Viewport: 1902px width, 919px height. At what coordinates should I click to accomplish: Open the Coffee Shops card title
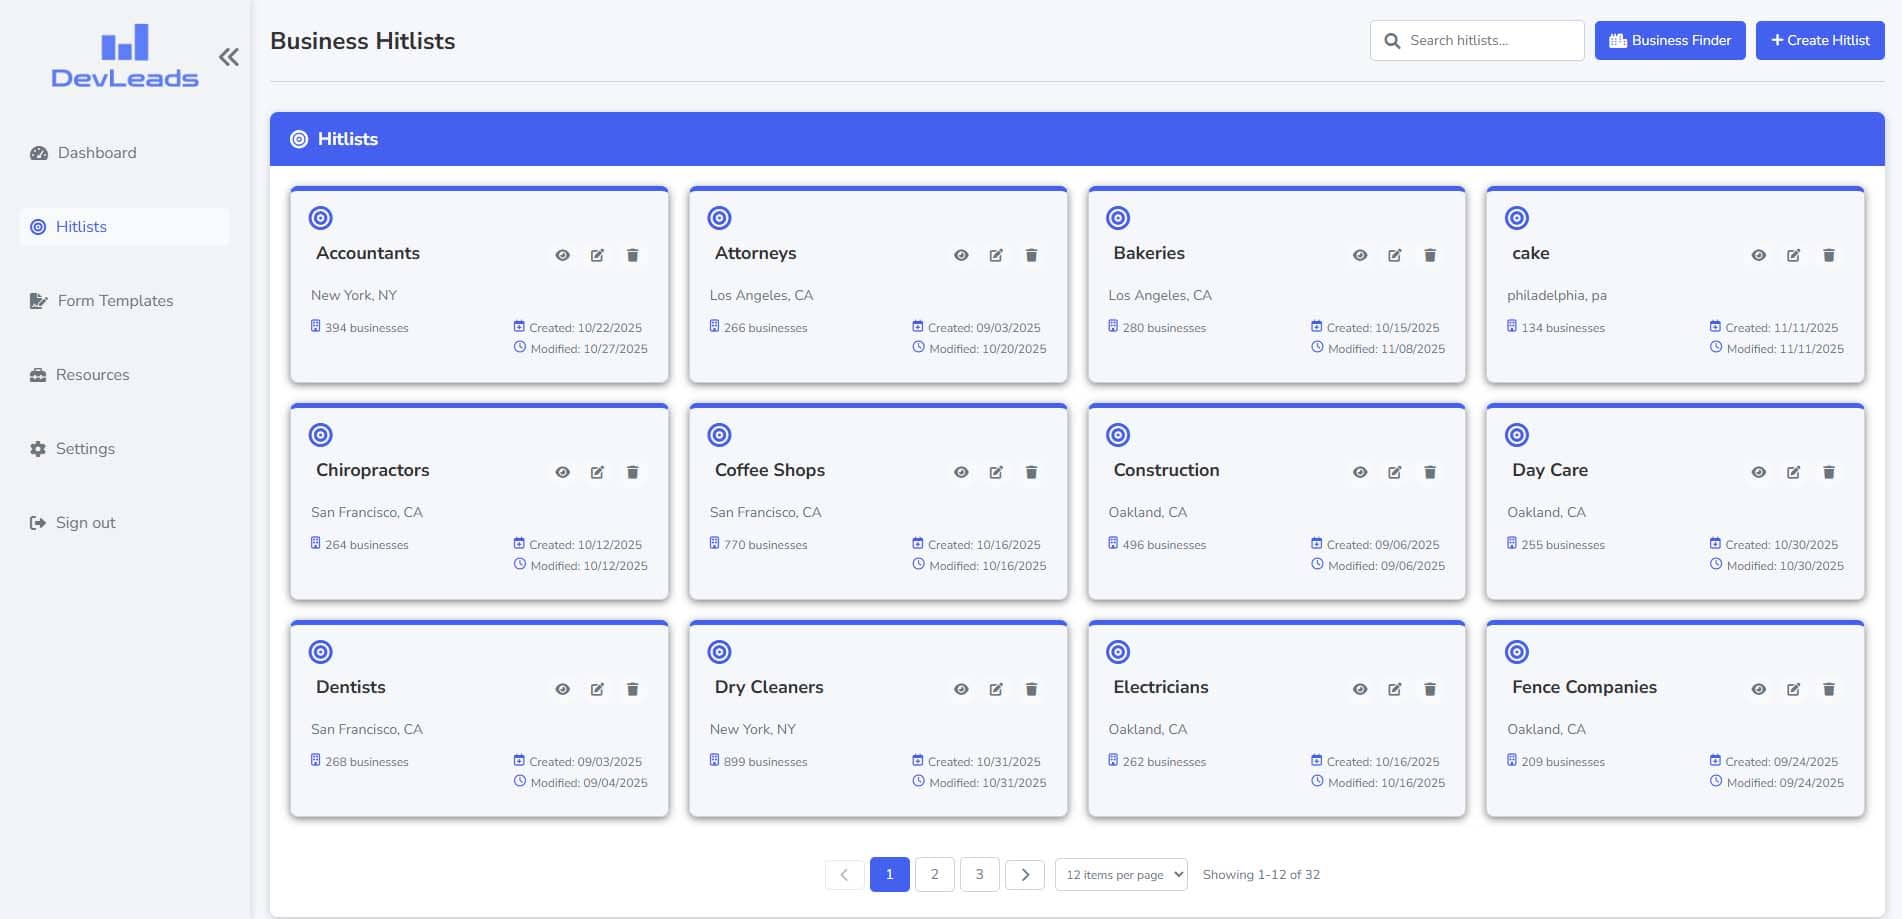tap(770, 471)
